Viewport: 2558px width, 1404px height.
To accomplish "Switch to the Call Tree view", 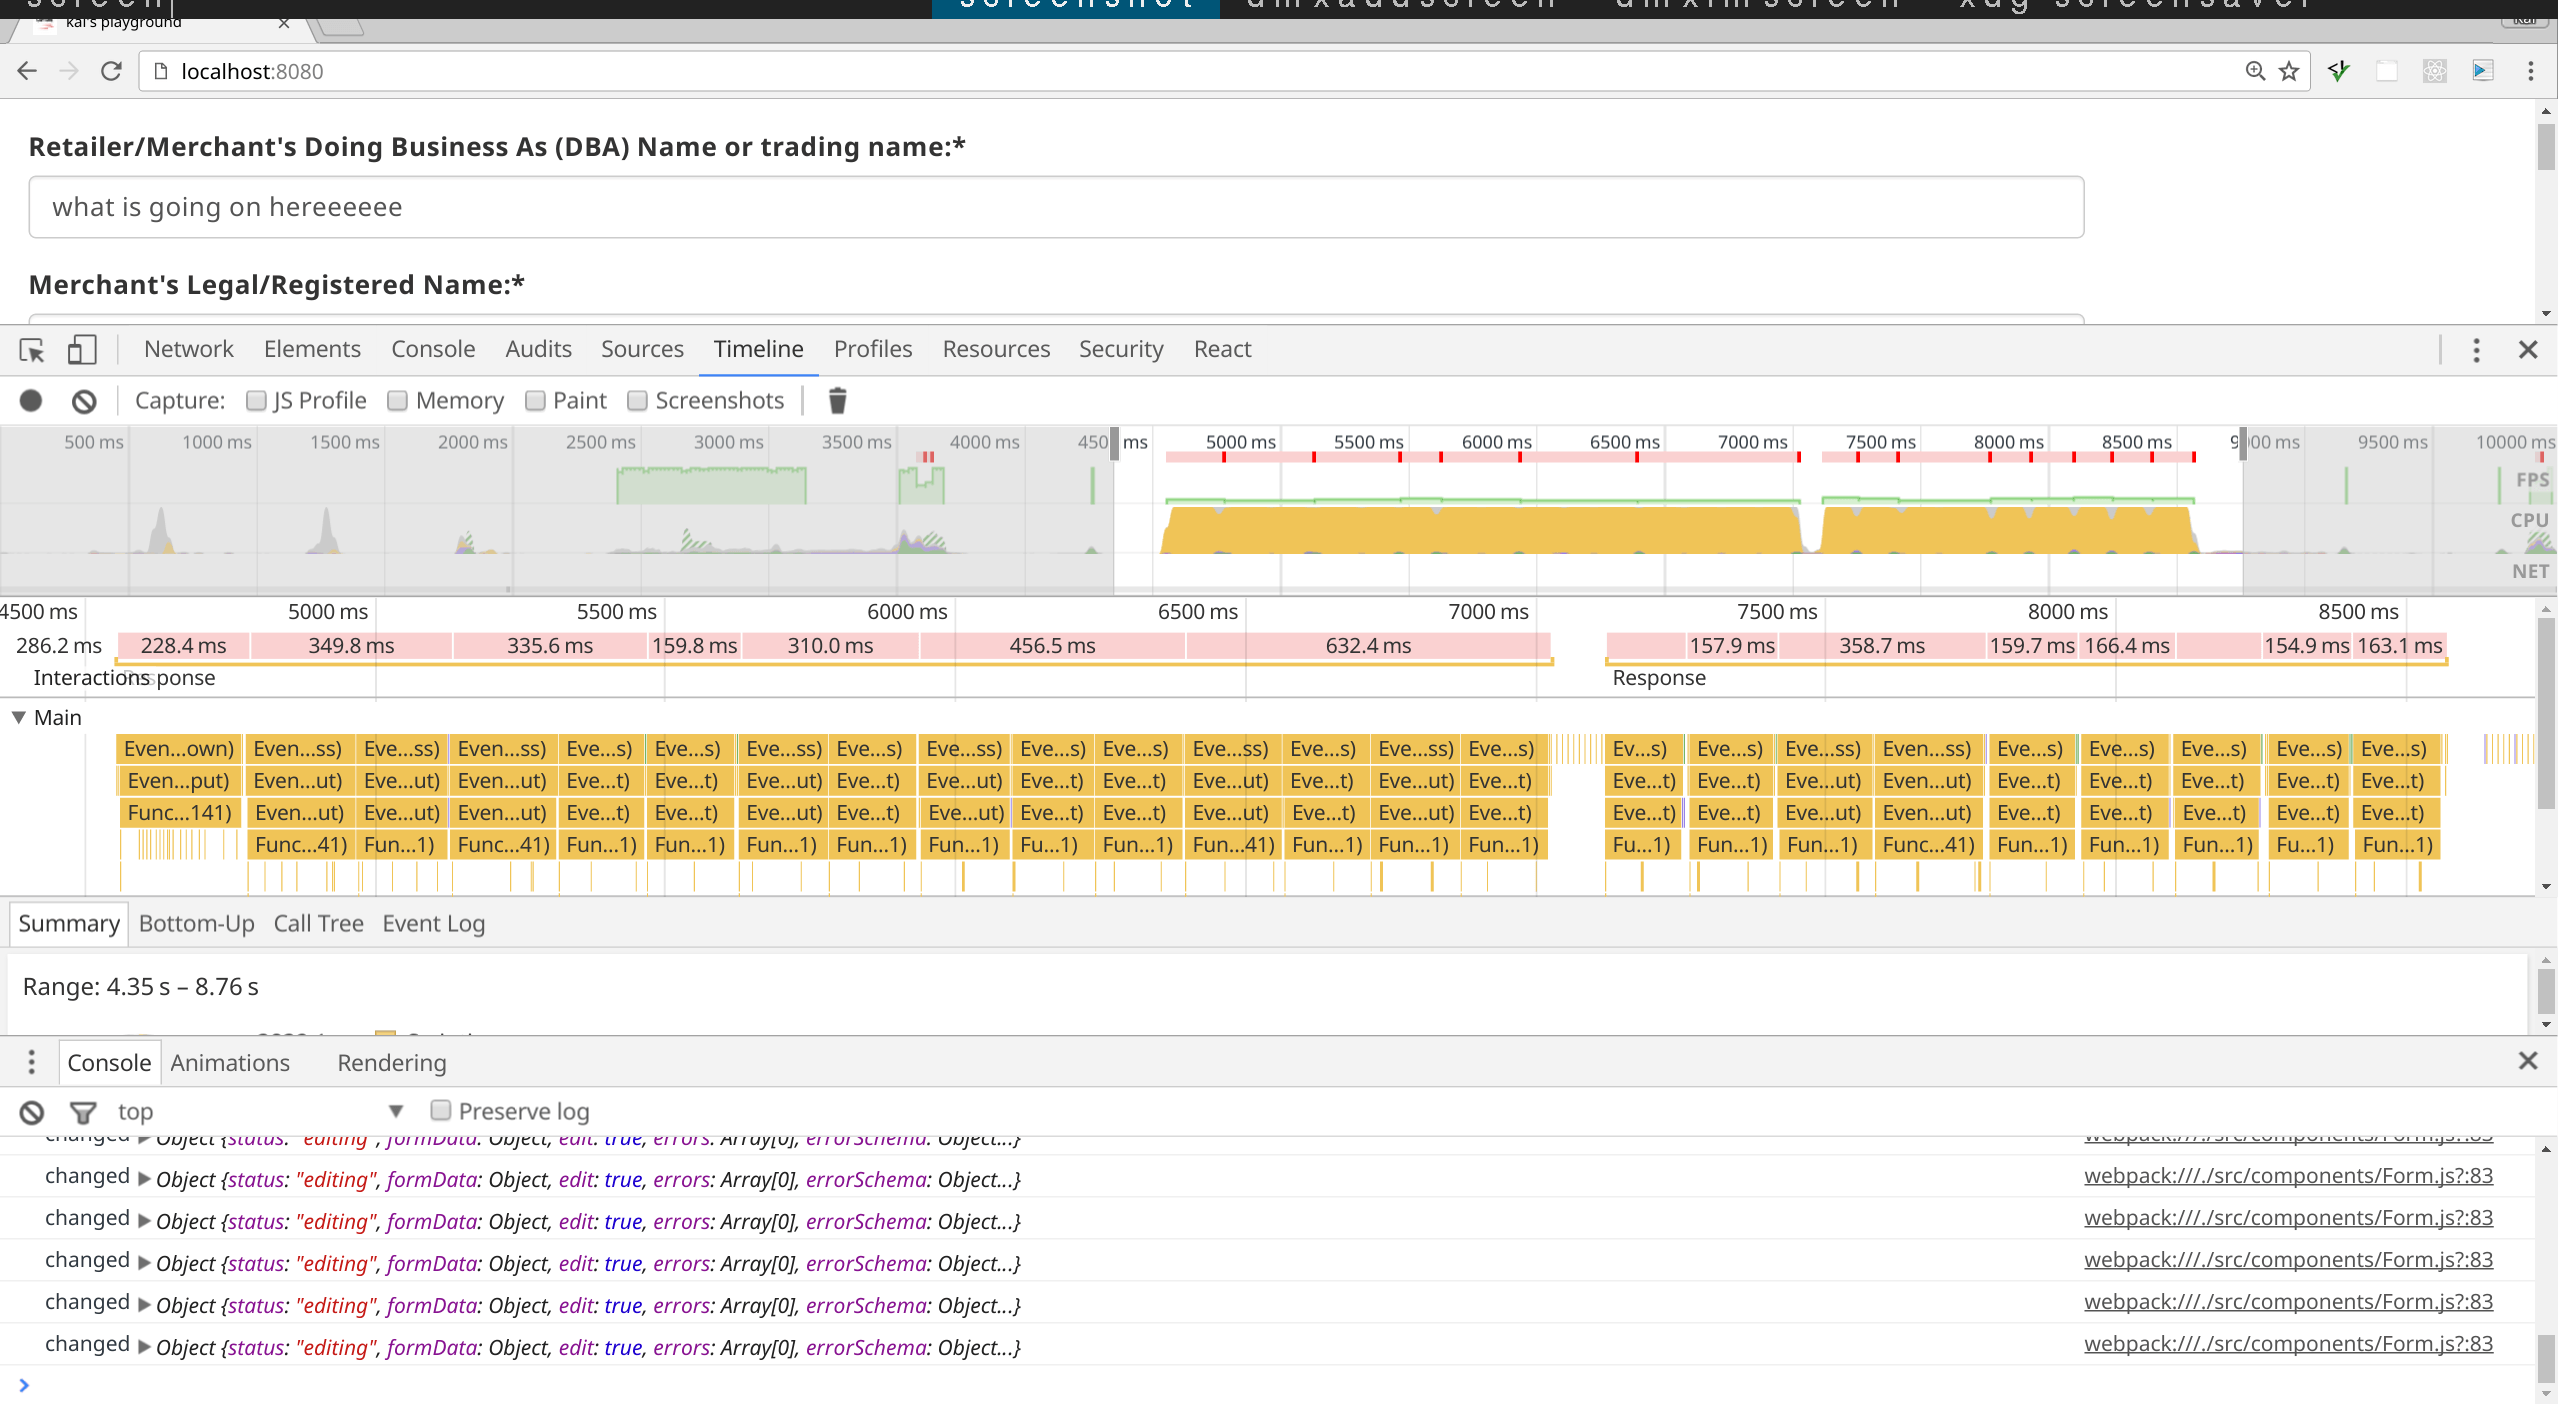I will [x=318, y=923].
